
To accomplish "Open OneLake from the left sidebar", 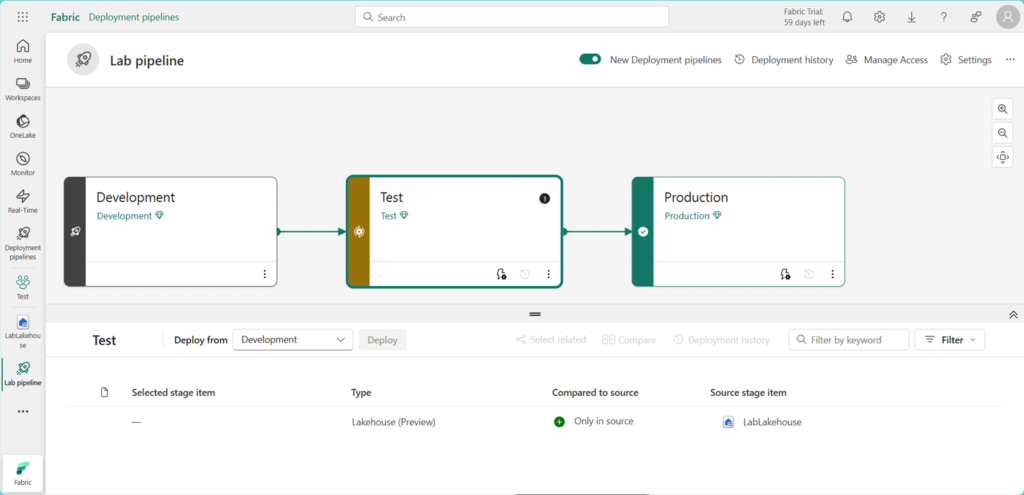I will coord(22,126).
